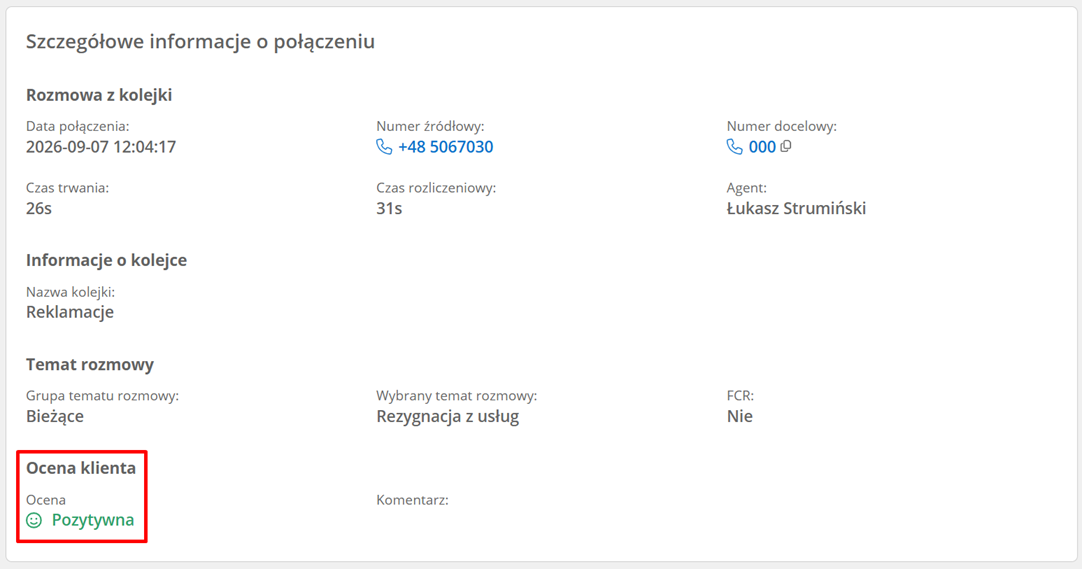Click the Numer źródłowy label

[430, 126]
